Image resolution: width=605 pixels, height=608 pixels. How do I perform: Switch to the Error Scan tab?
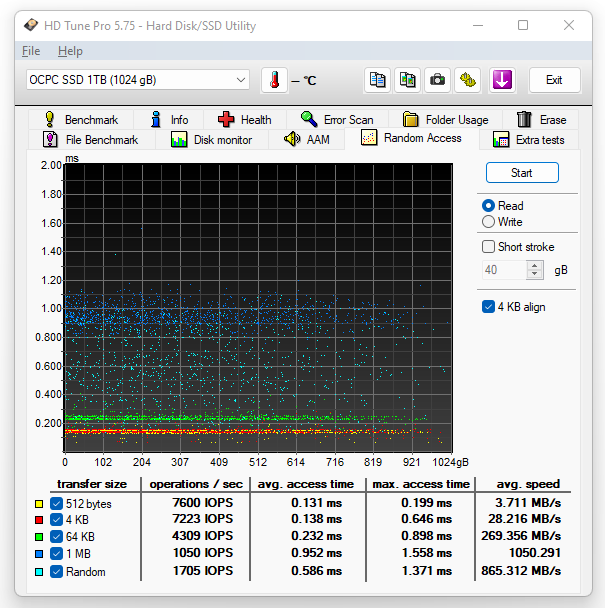[x=337, y=119]
